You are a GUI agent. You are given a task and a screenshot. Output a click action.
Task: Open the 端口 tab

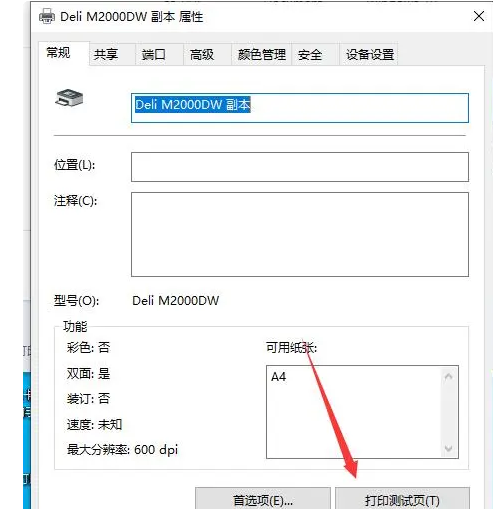pos(159,54)
